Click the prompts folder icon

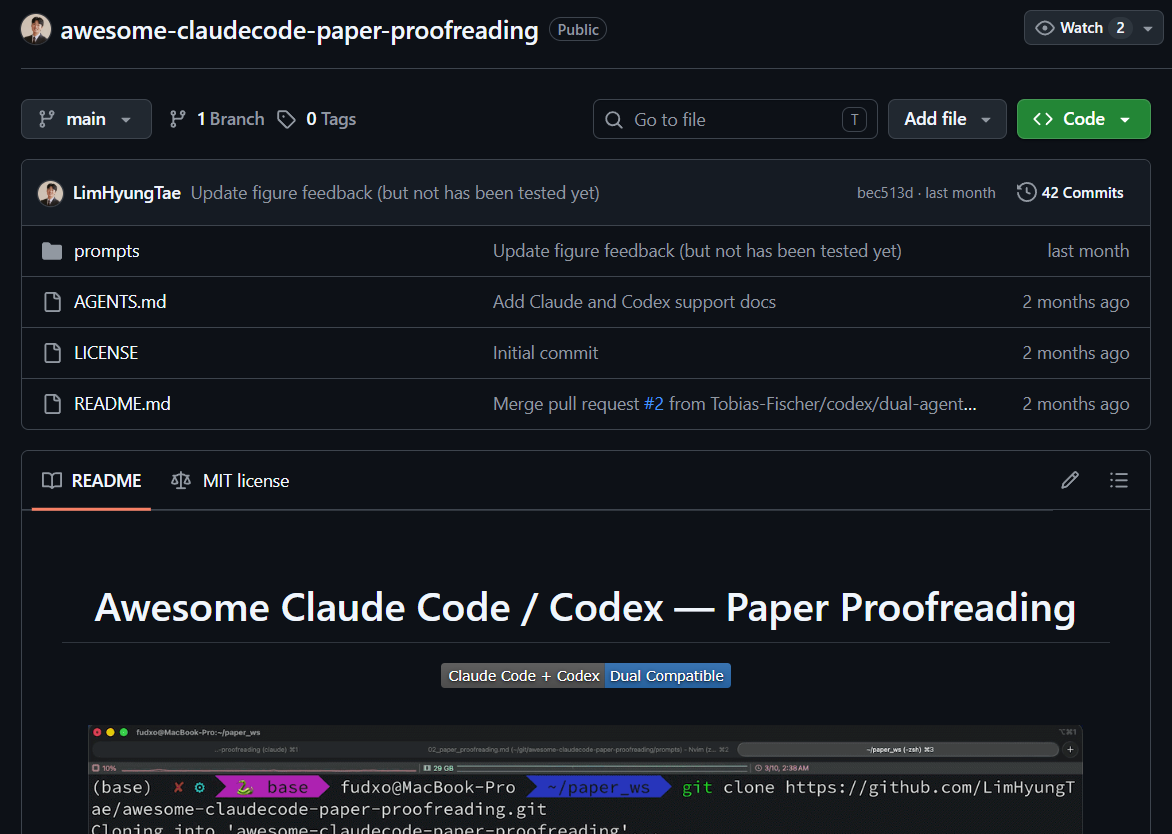tap(52, 251)
